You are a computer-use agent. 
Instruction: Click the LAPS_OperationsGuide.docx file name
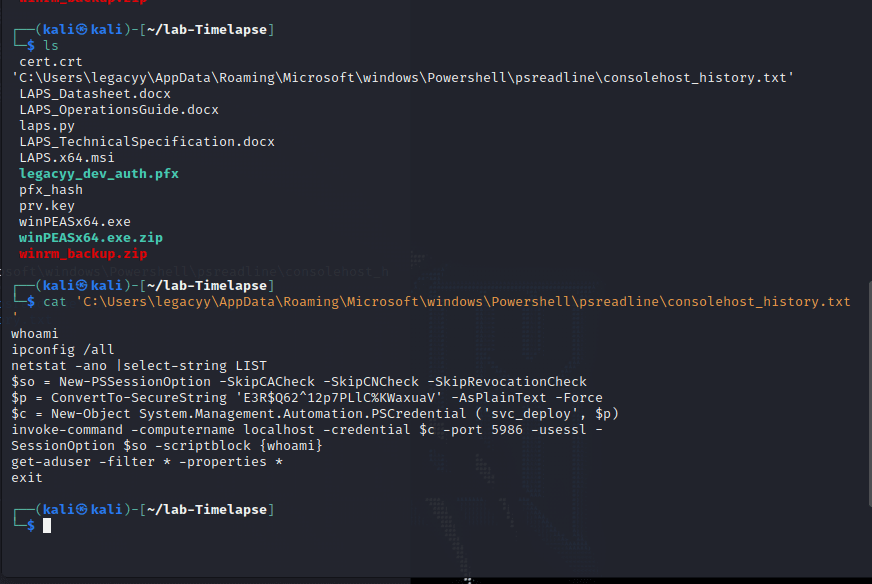click(x=118, y=110)
